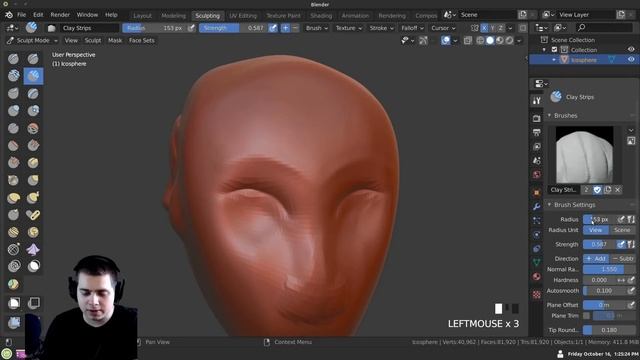Select the Flatten brush tool
Image resolution: width=640 pixels, height=360 pixels.
click(13, 145)
